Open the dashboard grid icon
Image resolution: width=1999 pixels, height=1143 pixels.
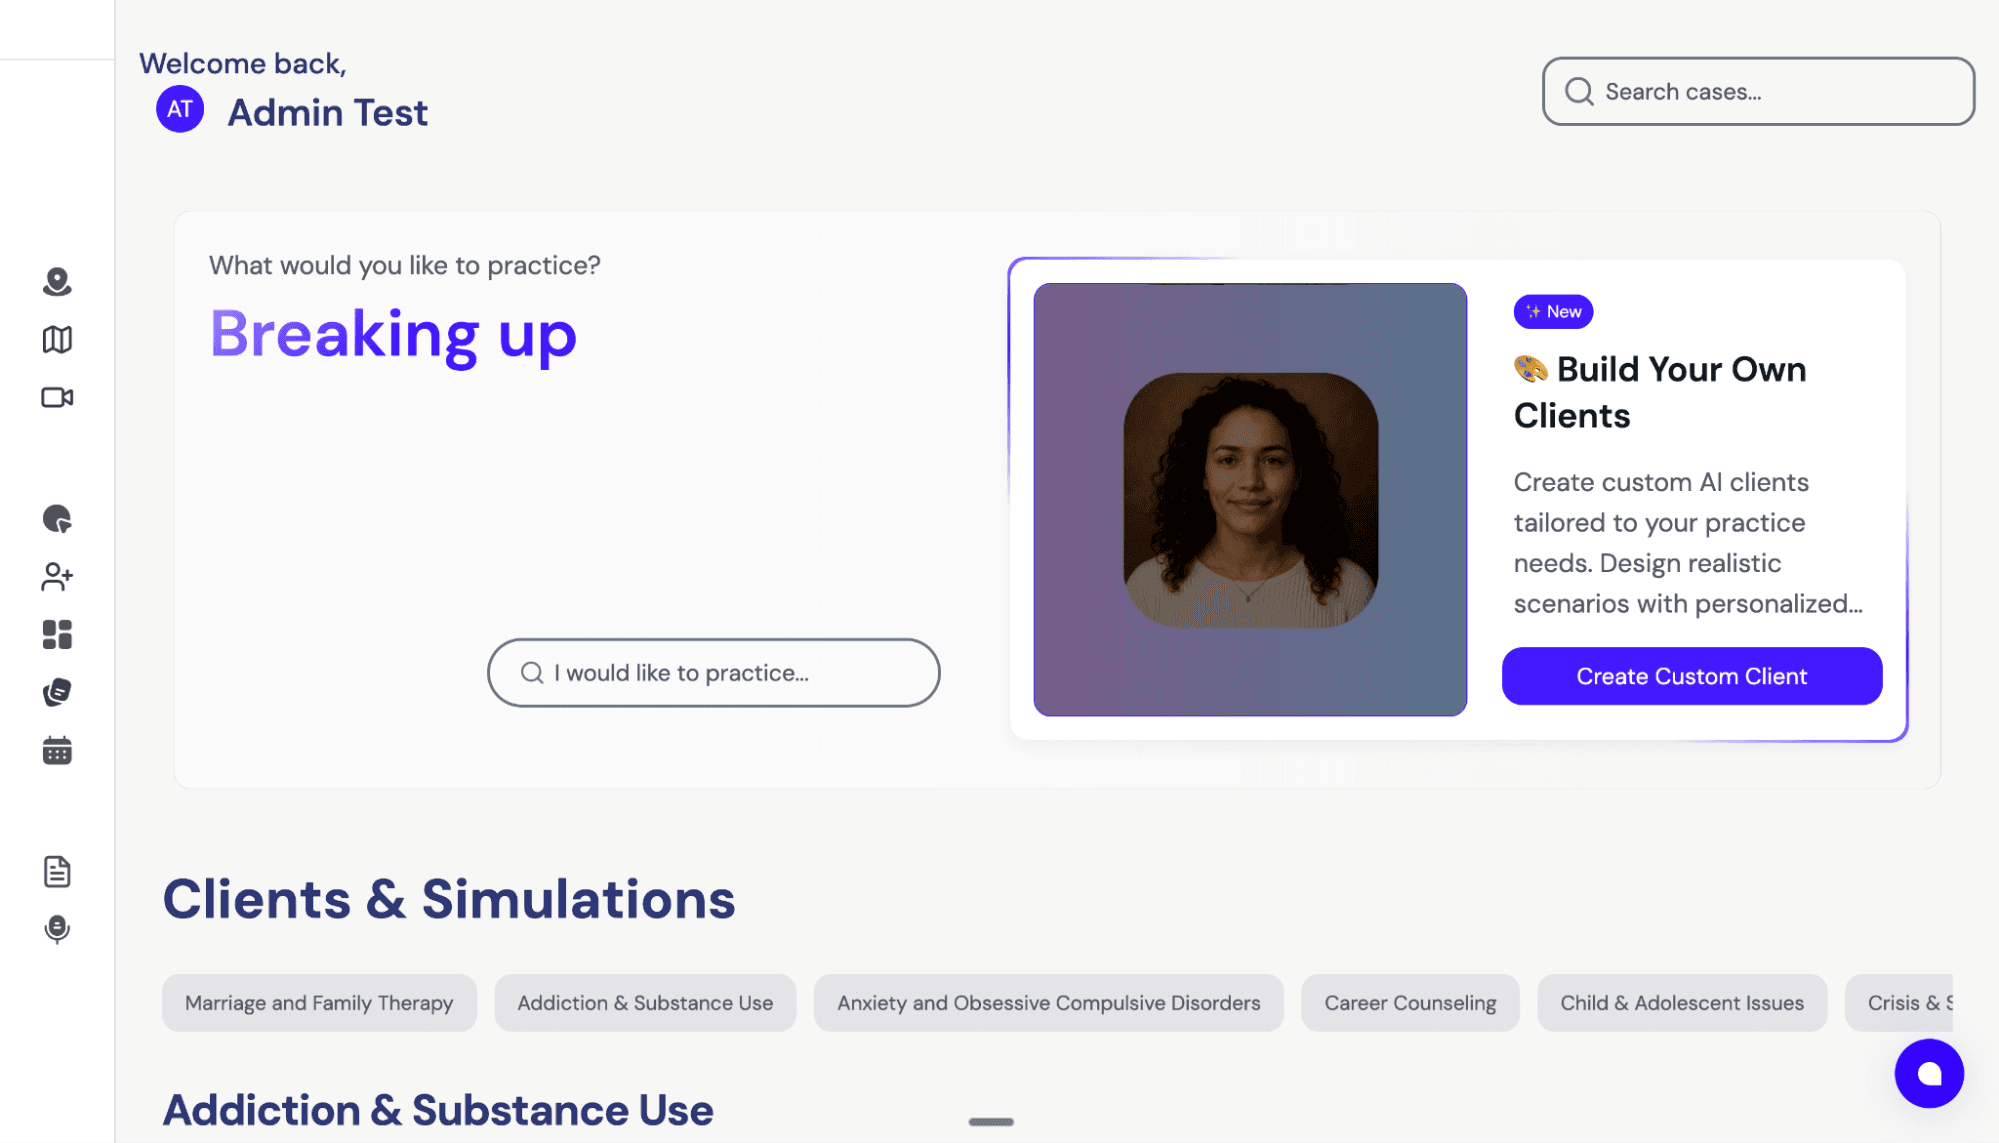(57, 635)
